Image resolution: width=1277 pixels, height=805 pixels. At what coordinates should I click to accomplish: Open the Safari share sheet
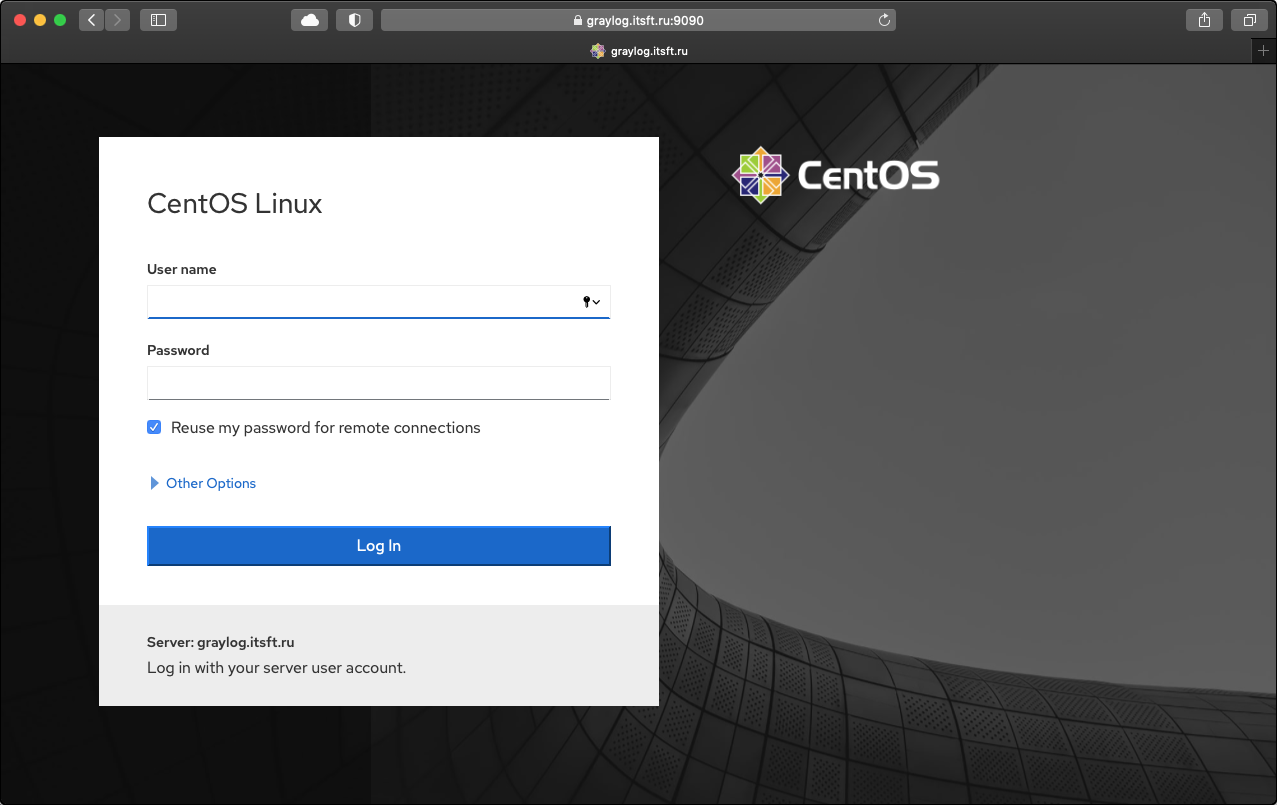[x=1204, y=19]
